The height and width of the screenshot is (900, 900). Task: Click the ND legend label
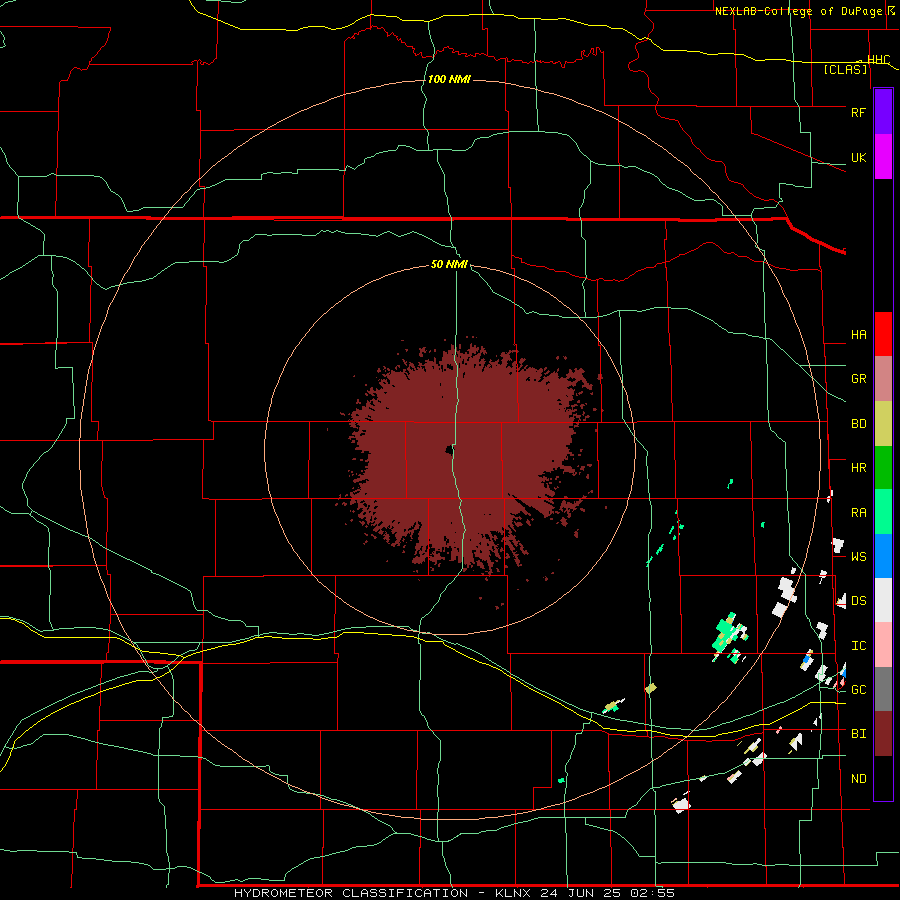click(858, 779)
